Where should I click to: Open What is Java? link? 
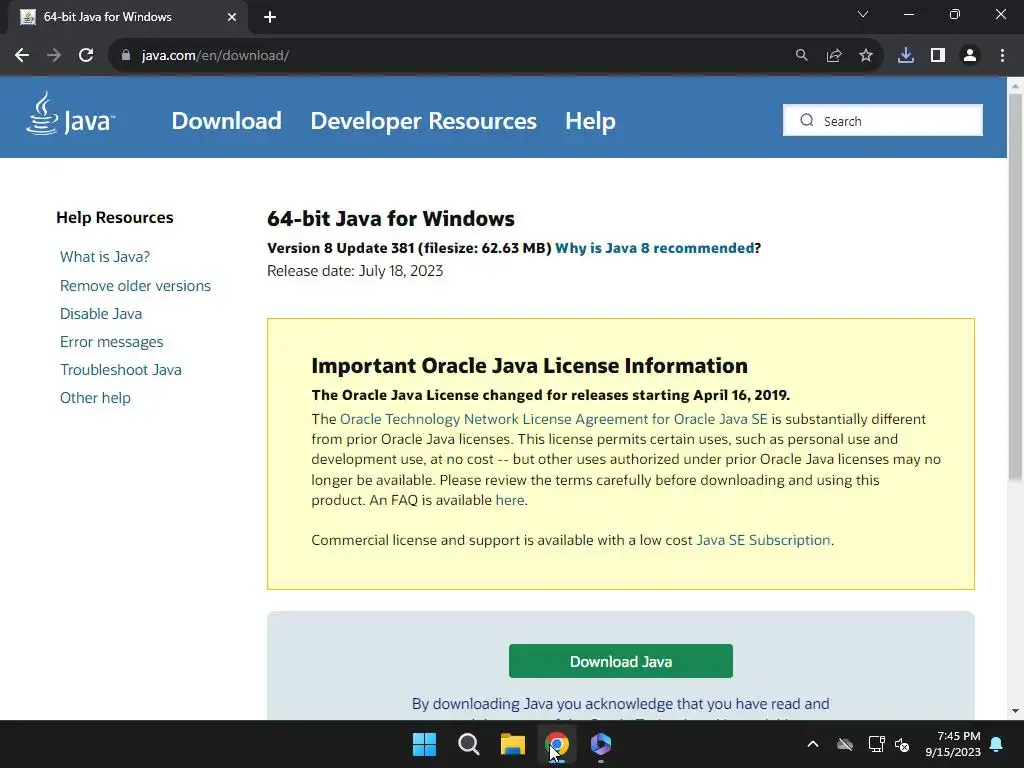click(x=104, y=257)
